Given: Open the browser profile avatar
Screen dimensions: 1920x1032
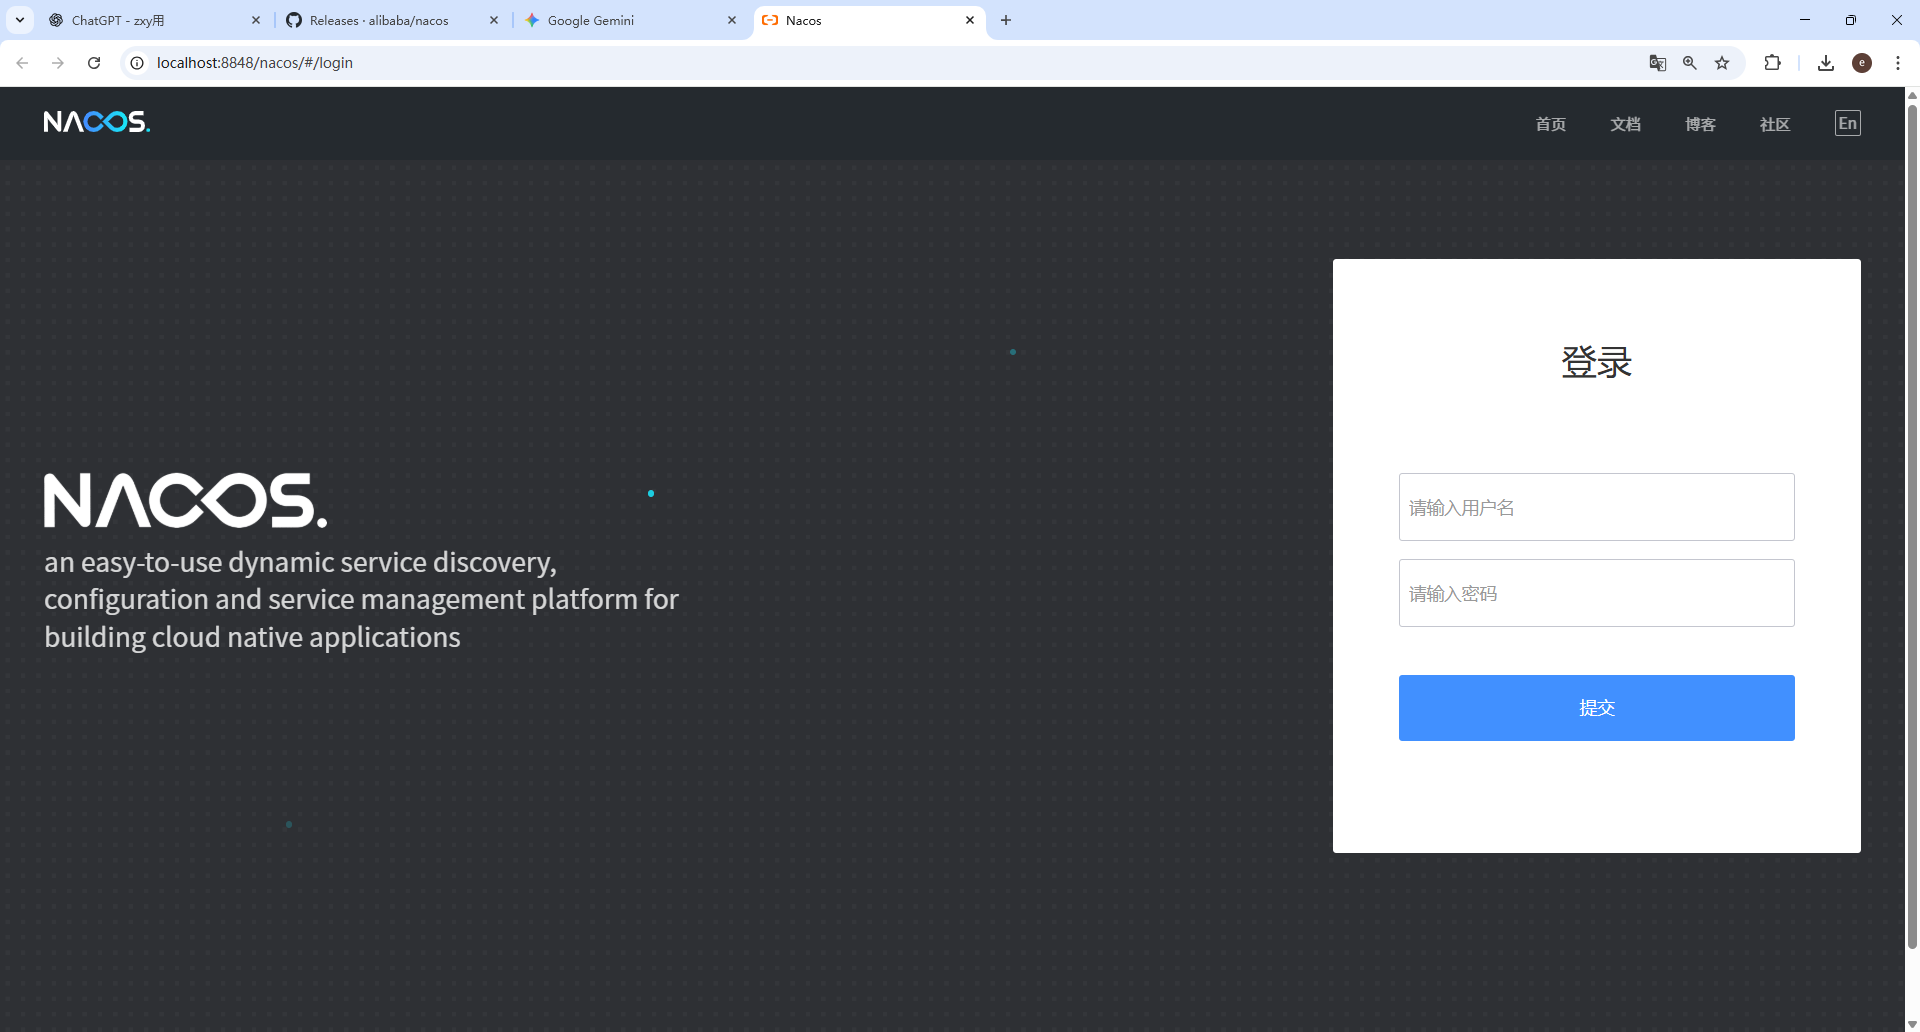Looking at the screenshot, I should 1862,63.
